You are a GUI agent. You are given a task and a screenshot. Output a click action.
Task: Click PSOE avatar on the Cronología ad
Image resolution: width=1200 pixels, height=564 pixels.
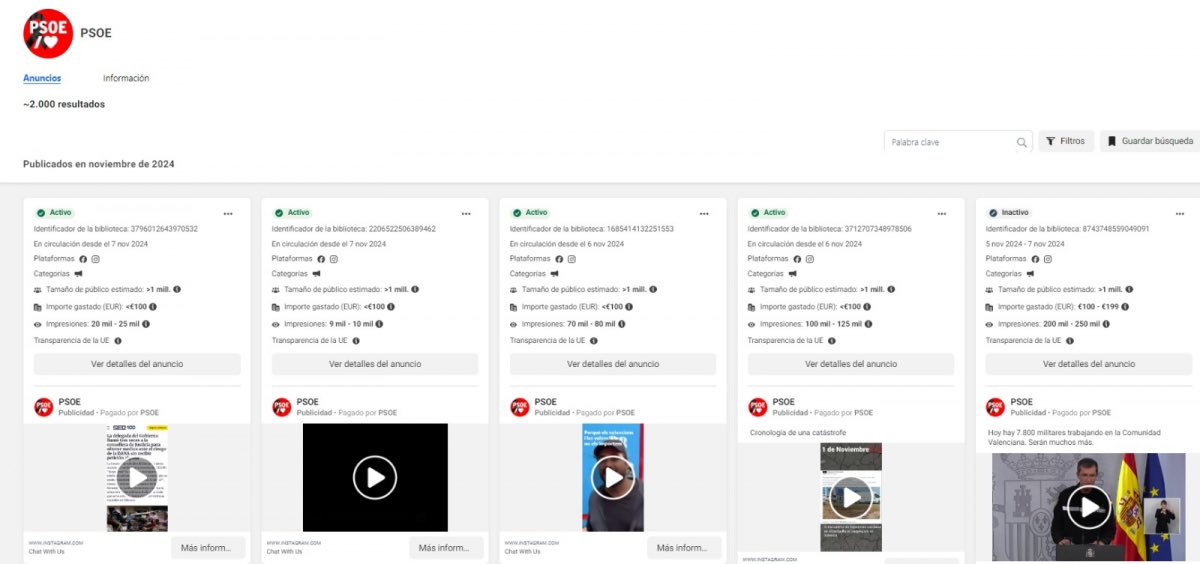tap(758, 407)
